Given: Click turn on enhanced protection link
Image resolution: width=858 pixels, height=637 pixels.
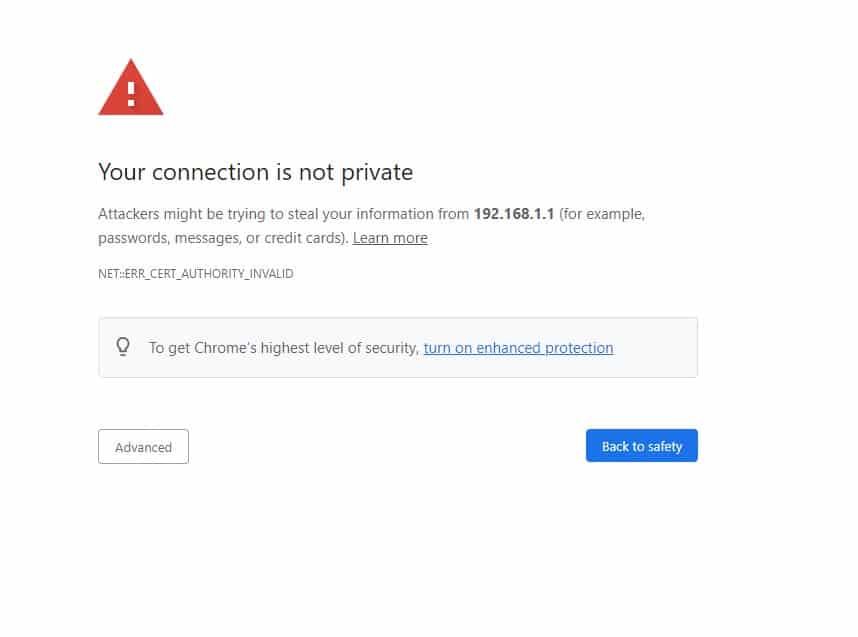Looking at the screenshot, I should pos(518,348).
